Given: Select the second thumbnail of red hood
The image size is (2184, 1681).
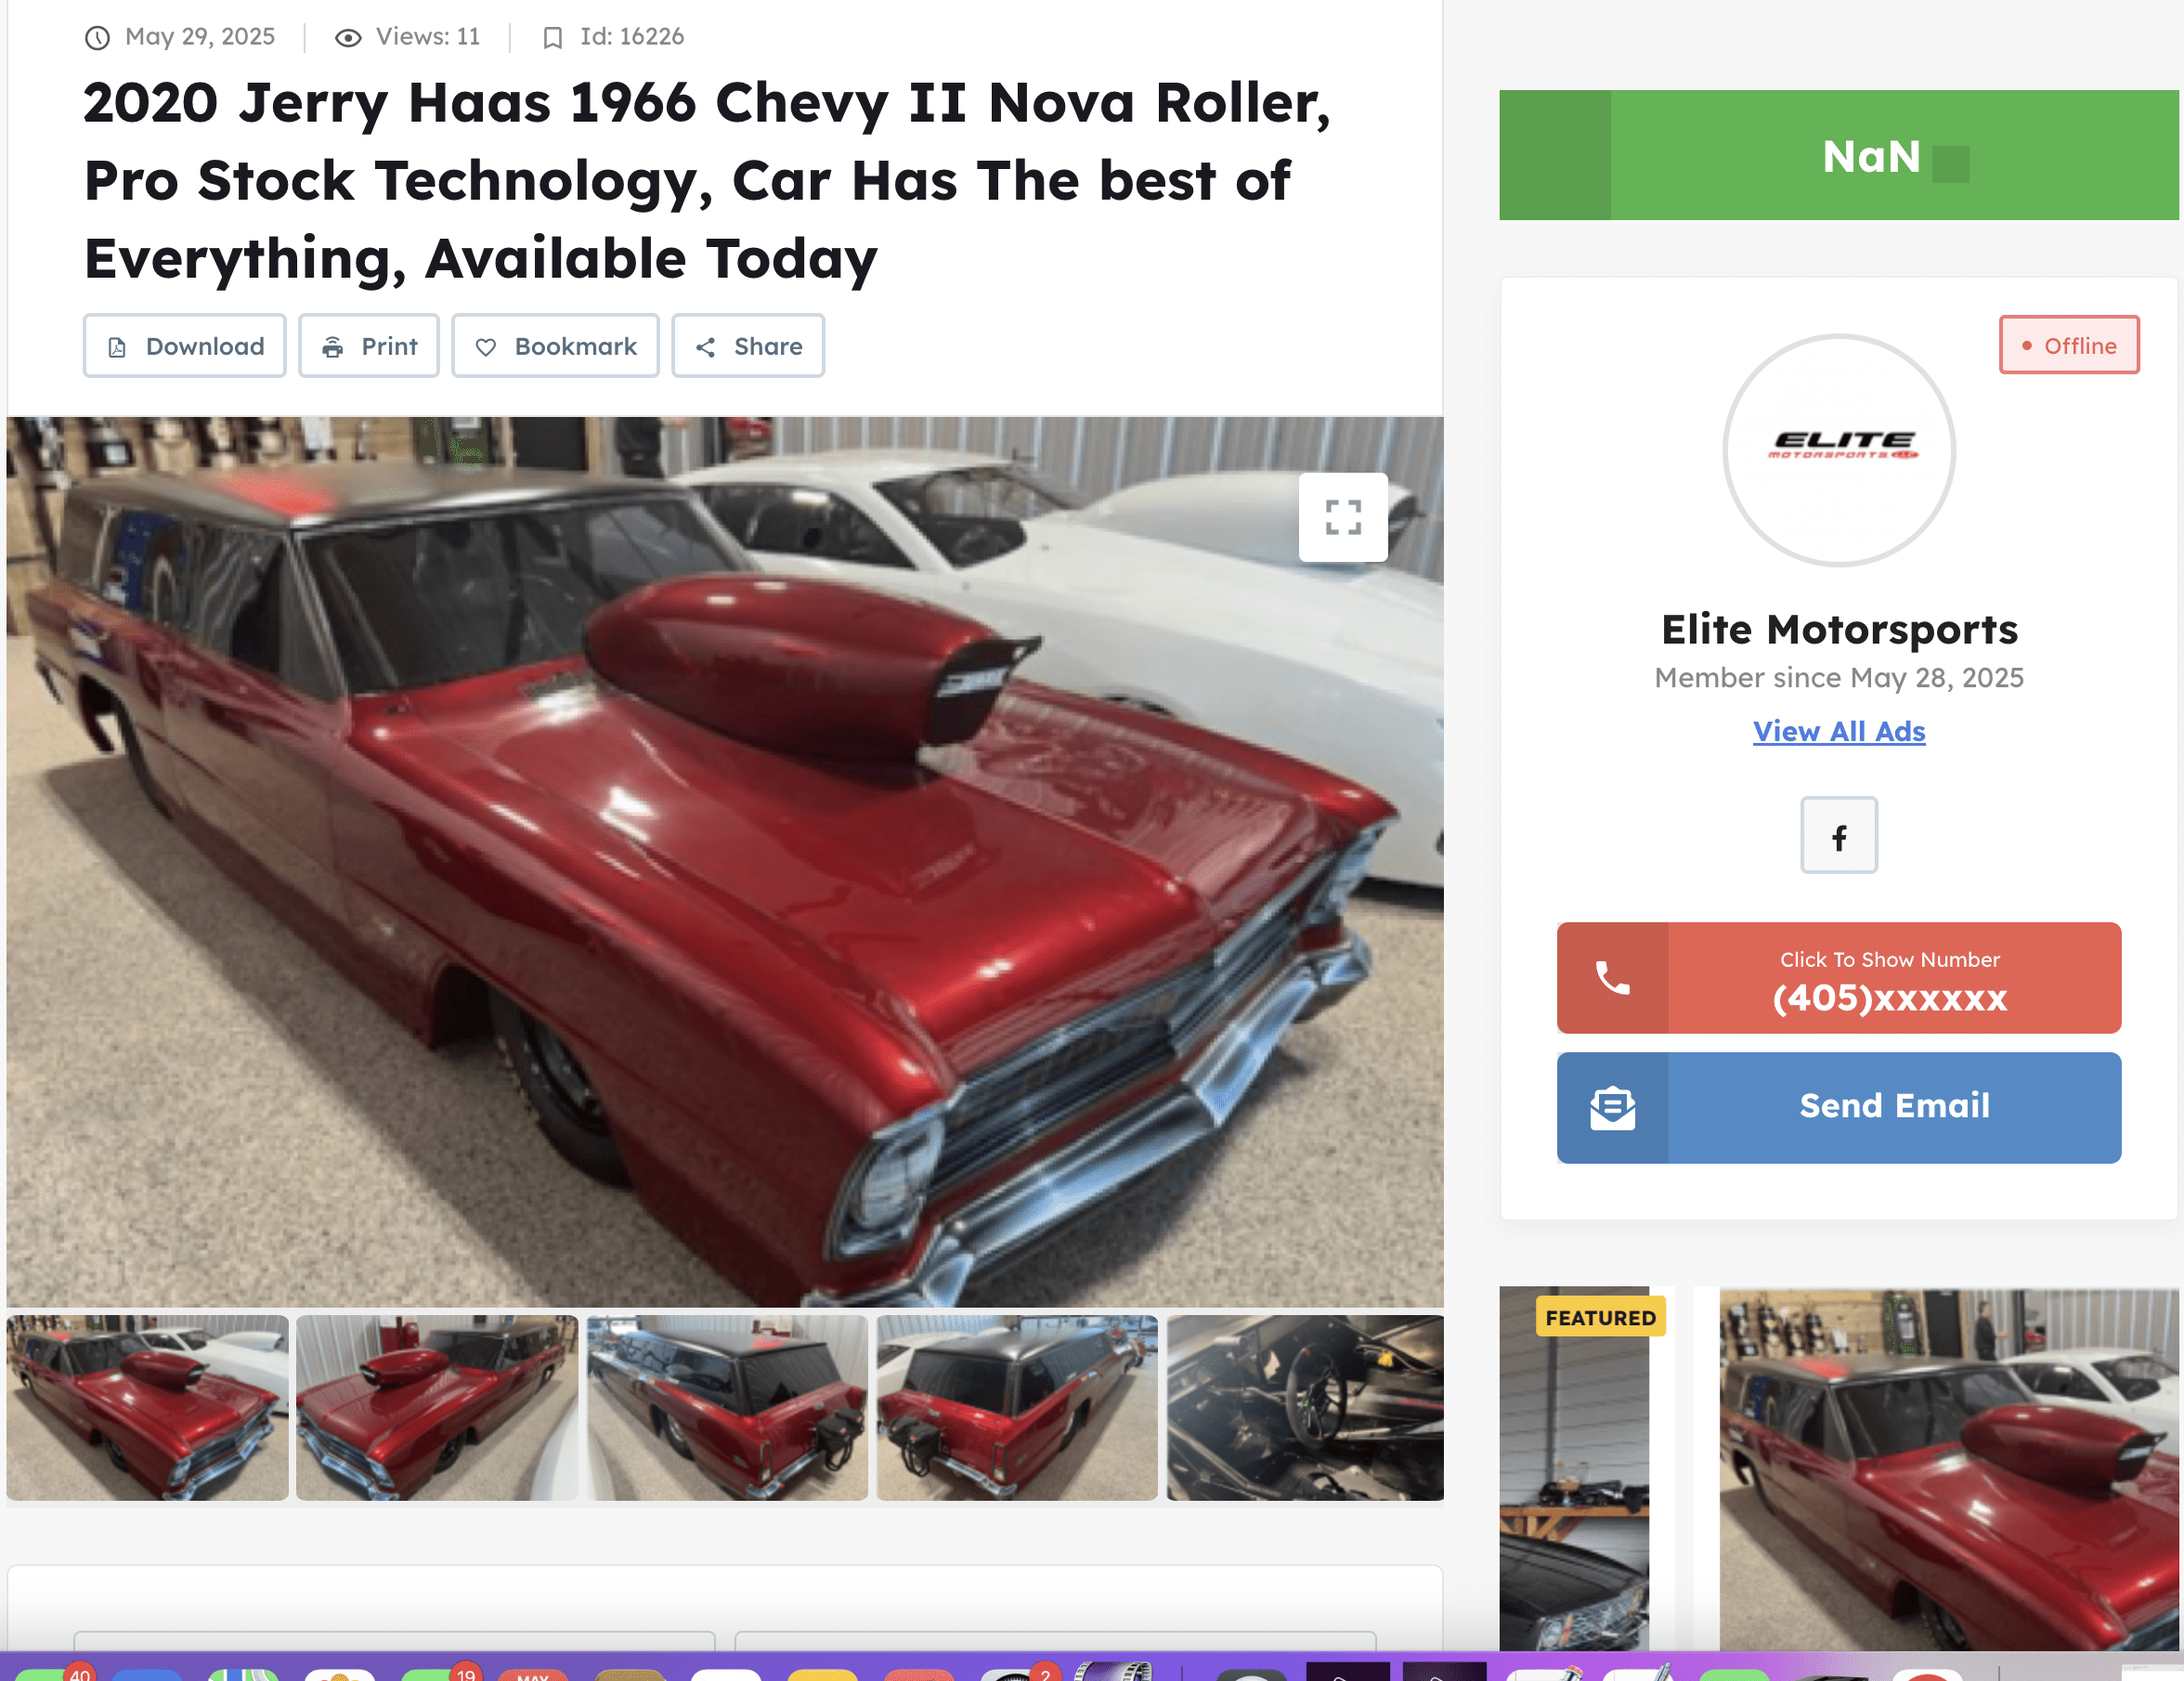Looking at the screenshot, I should tap(437, 1407).
